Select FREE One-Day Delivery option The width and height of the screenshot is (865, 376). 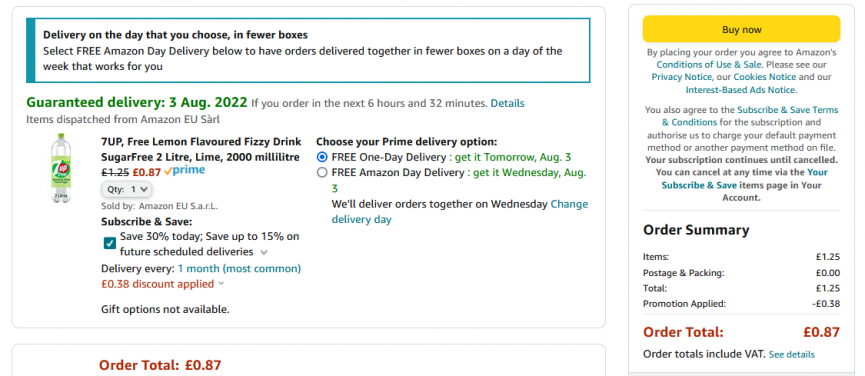pyautogui.click(x=322, y=157)
